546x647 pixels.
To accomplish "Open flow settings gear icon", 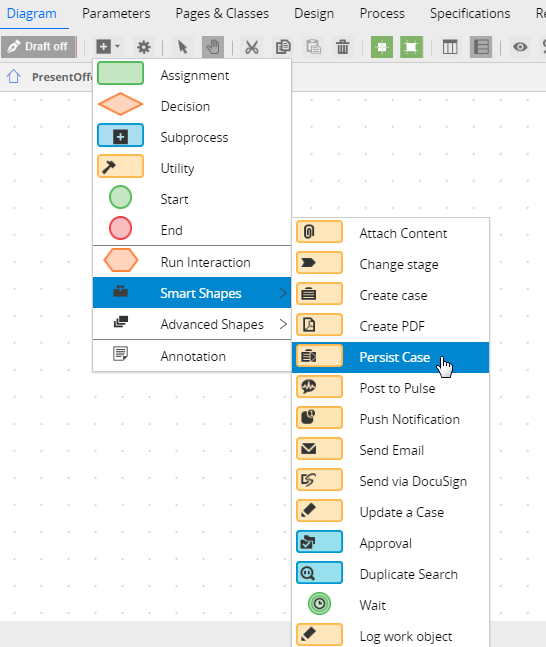I will (144, 47).
